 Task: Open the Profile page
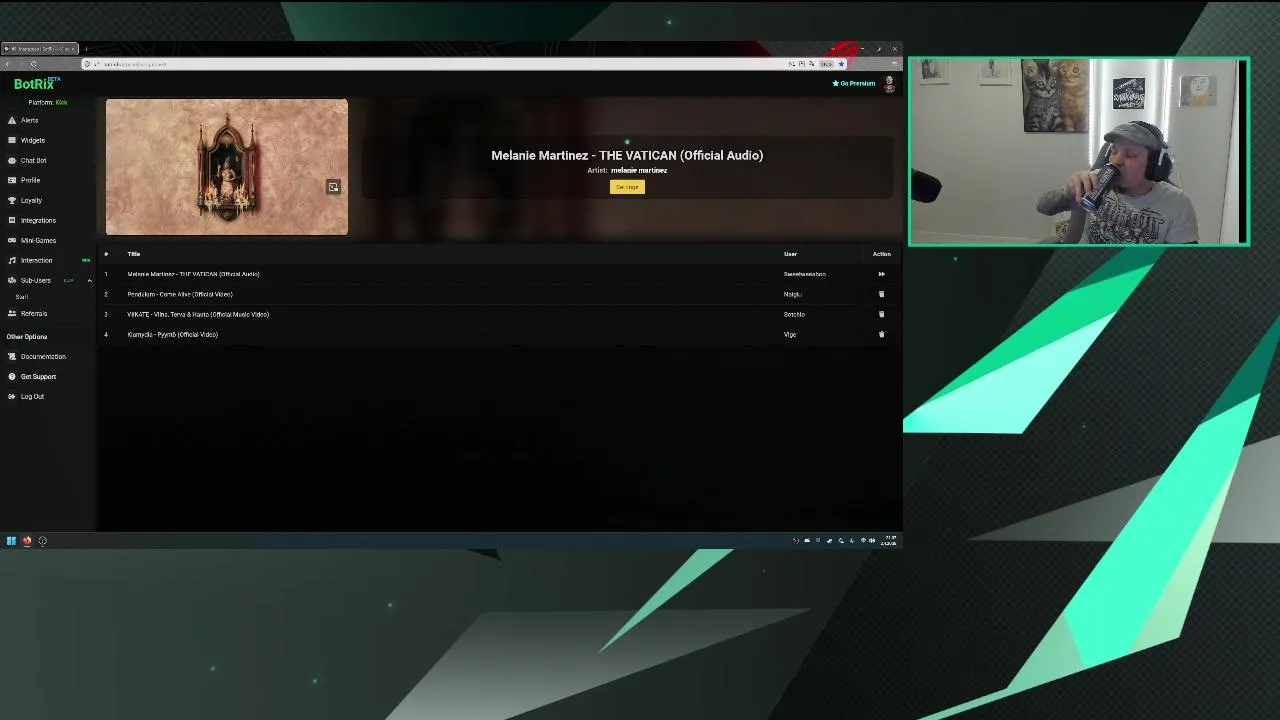[x=30, y=180]
